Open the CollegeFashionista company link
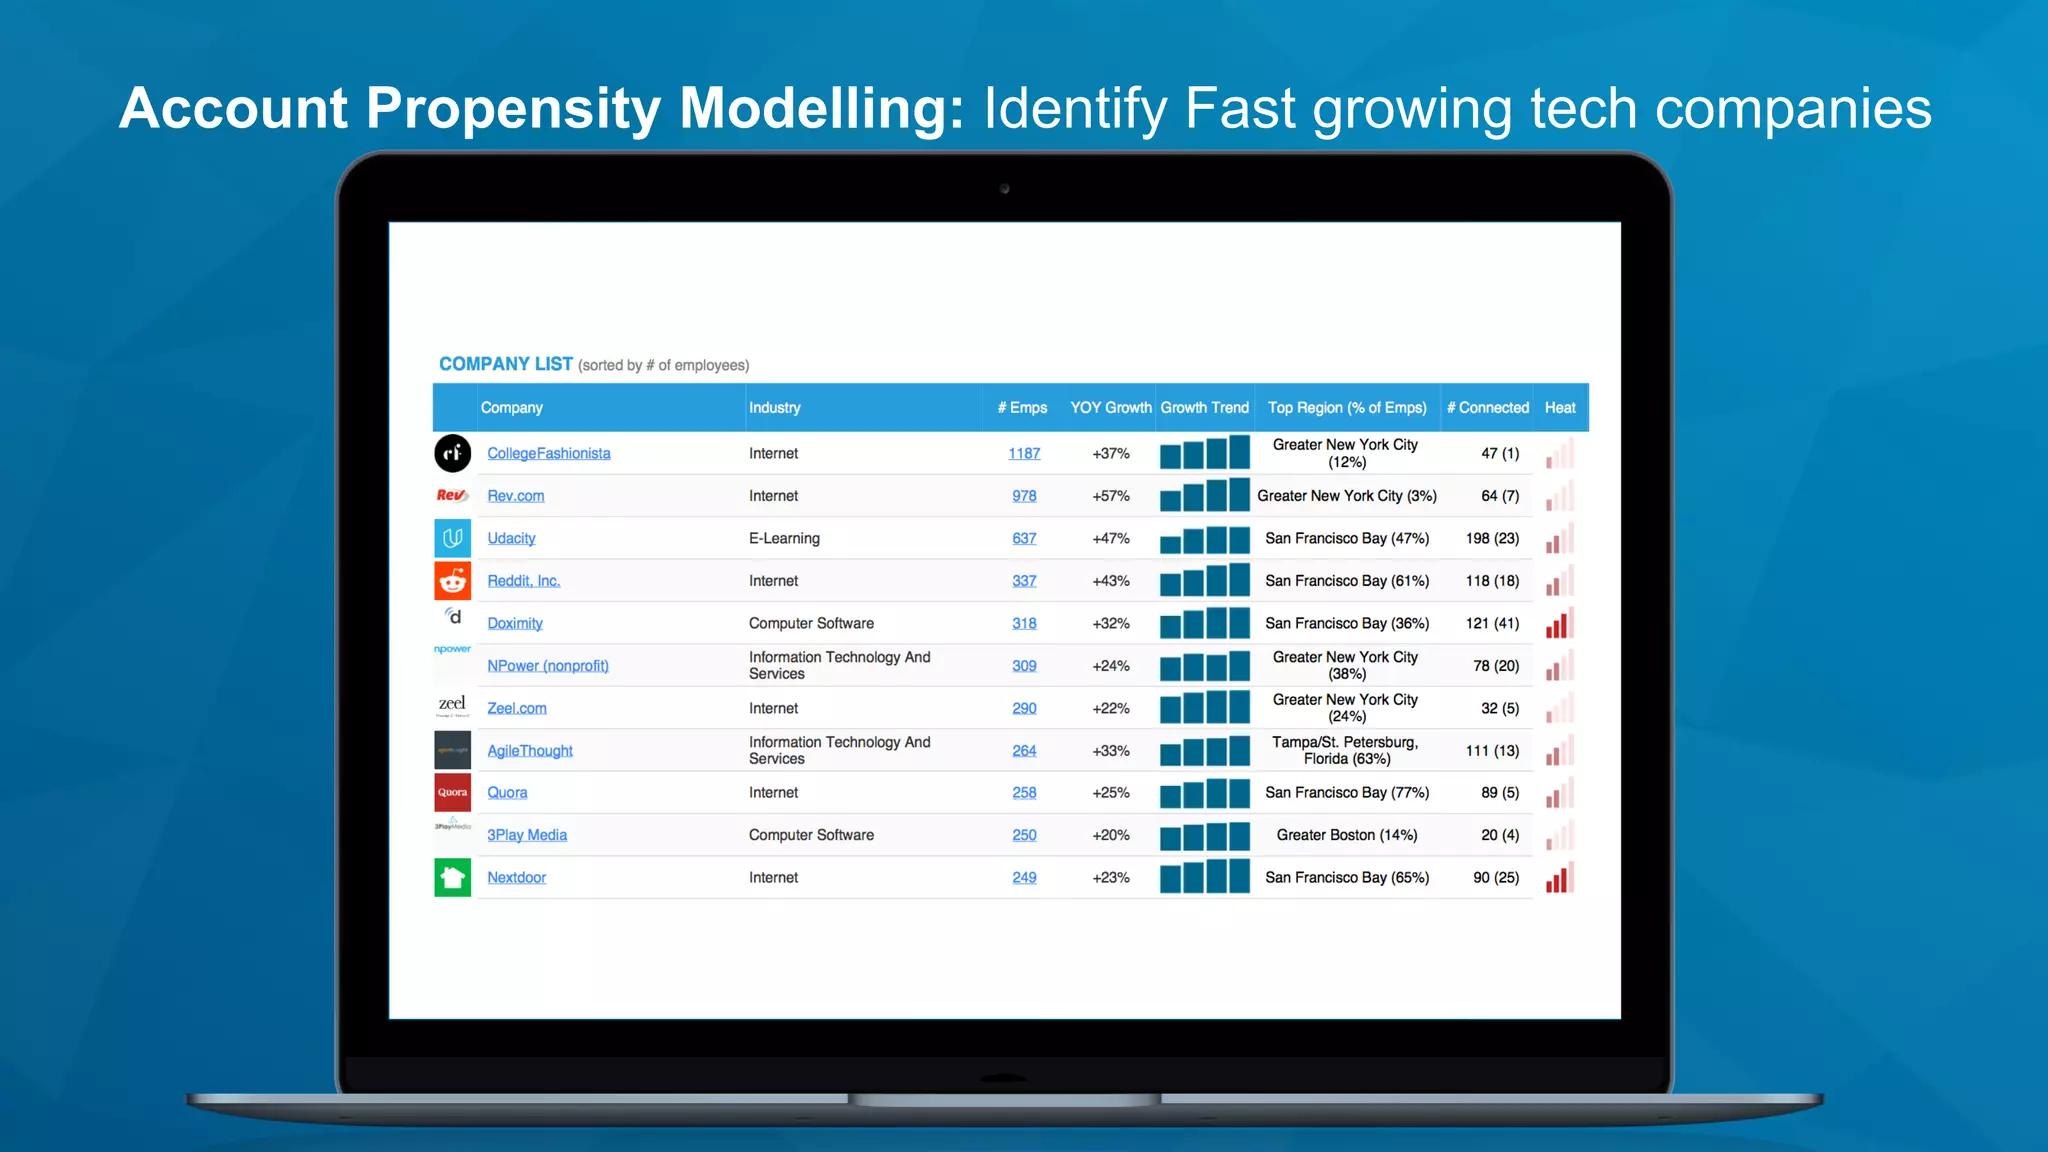Image resolution: width=2048 pixels, height=1152 pixels. pyautogui.click(x=548, y=453)
